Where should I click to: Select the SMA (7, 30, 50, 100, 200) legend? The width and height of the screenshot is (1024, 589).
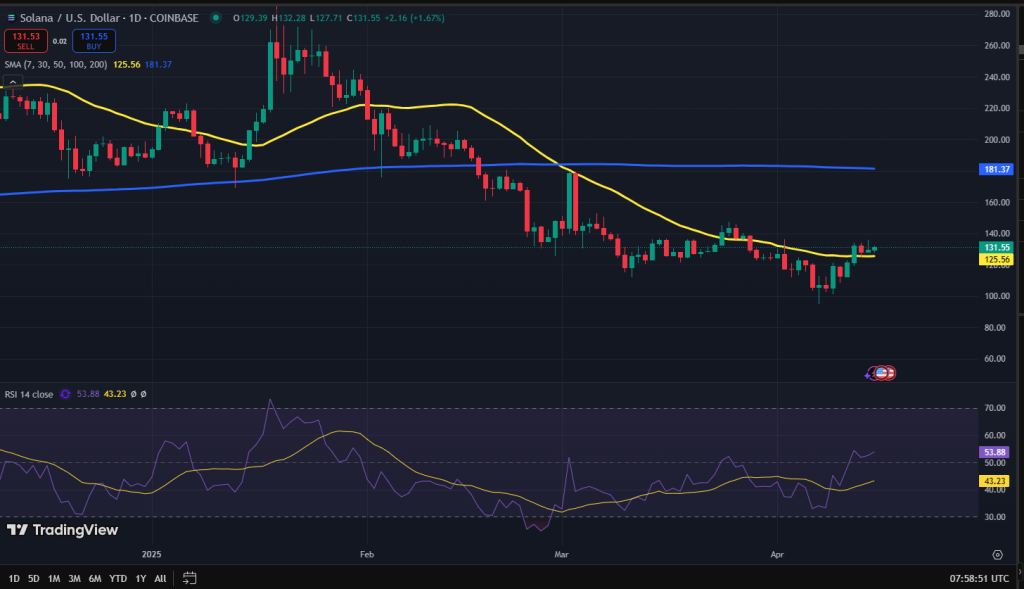pyautogui.click(x=56, y=65)
